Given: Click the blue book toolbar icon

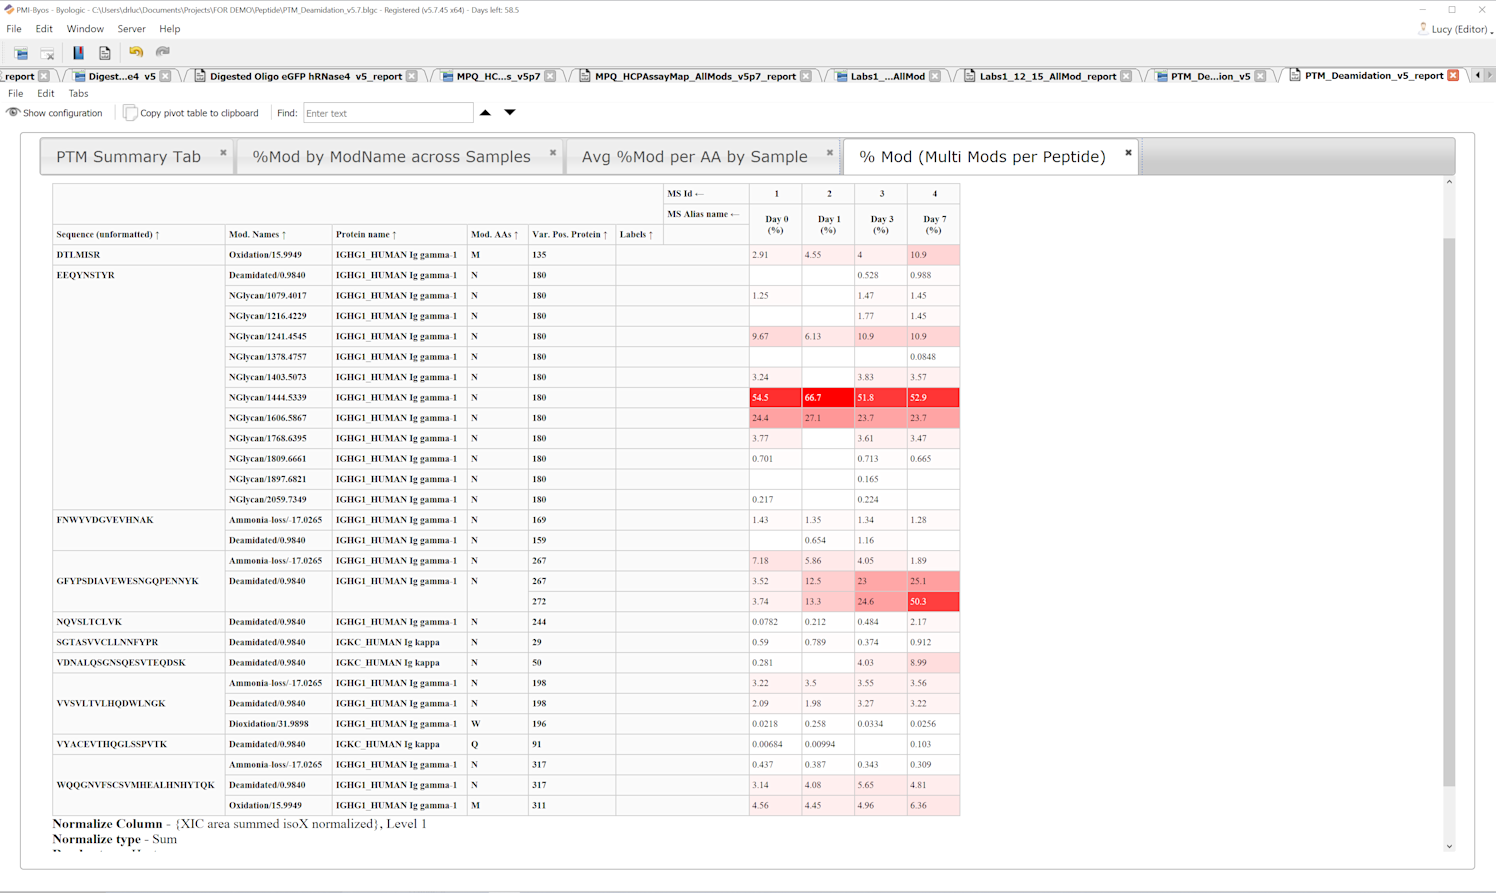Looking at the screenshot, I should point(78,53).
